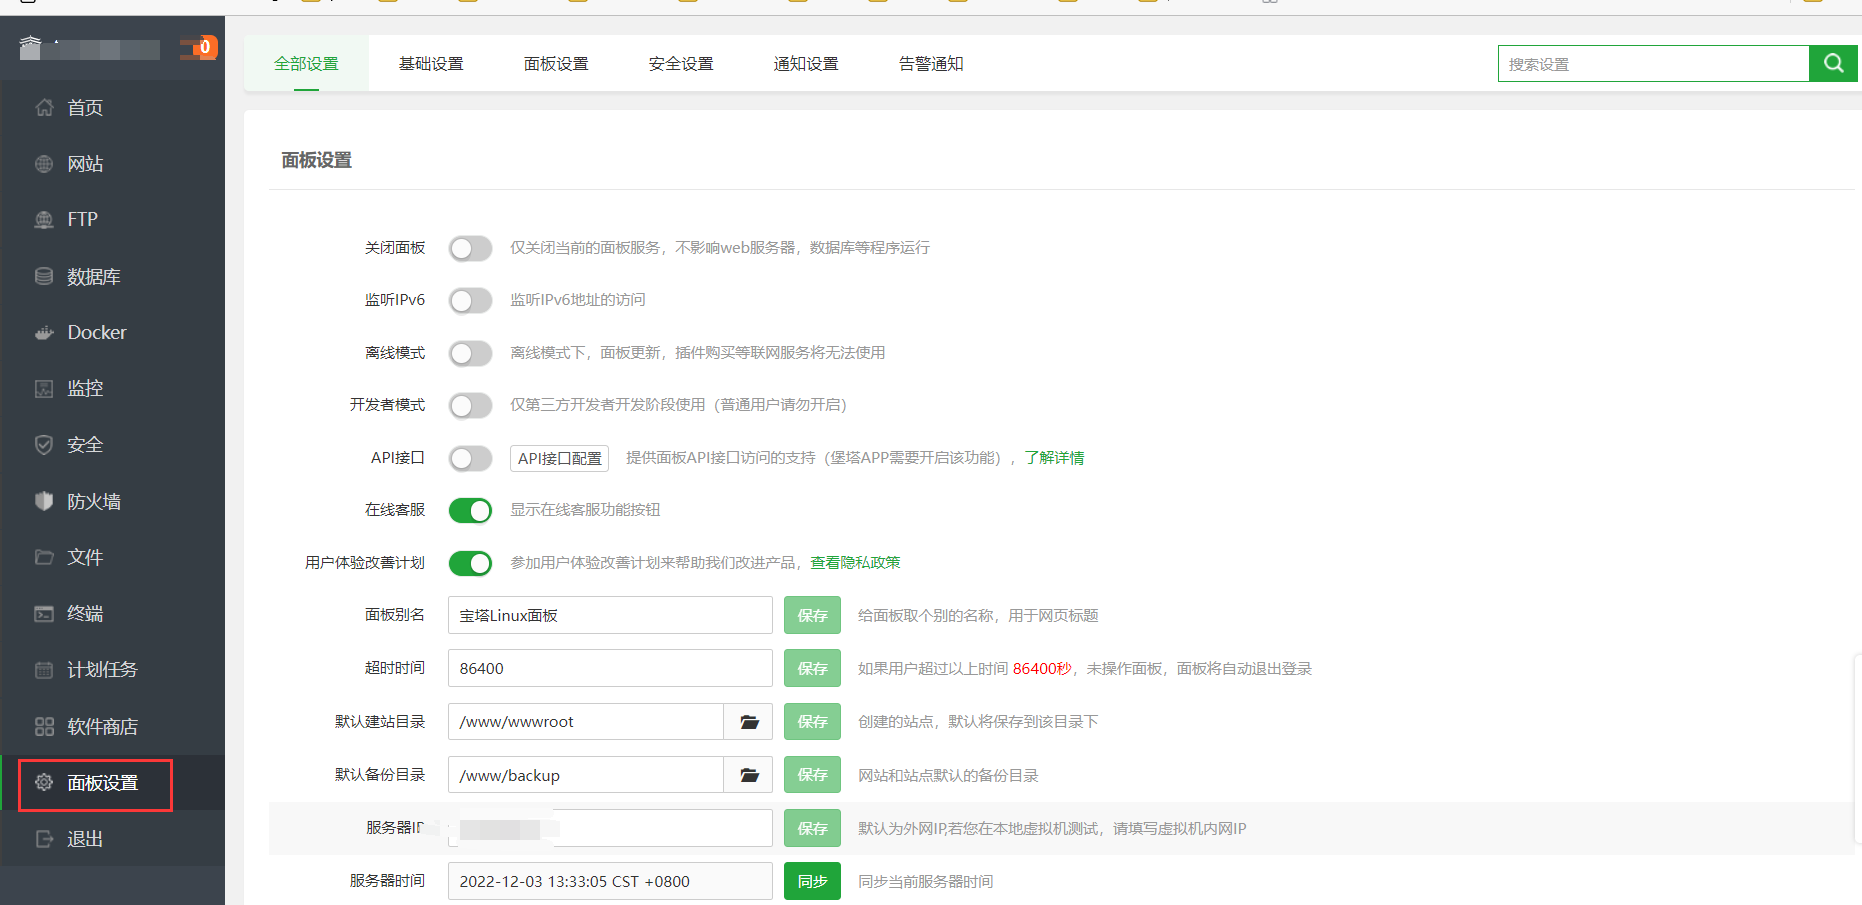Select the 全部设置 tab

306,63
